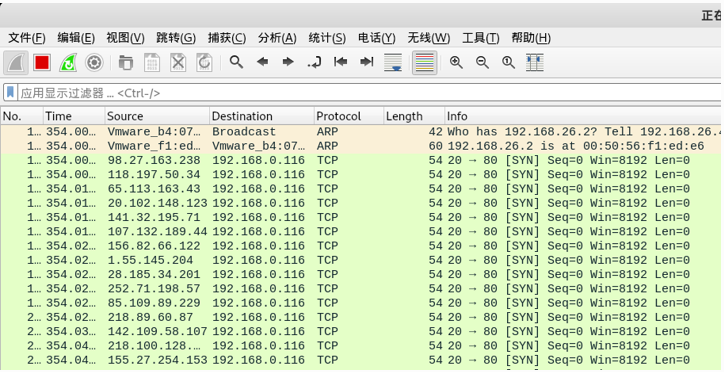Open capture options gear icon
The image size is (724, 372).
(x=94, y=63)
